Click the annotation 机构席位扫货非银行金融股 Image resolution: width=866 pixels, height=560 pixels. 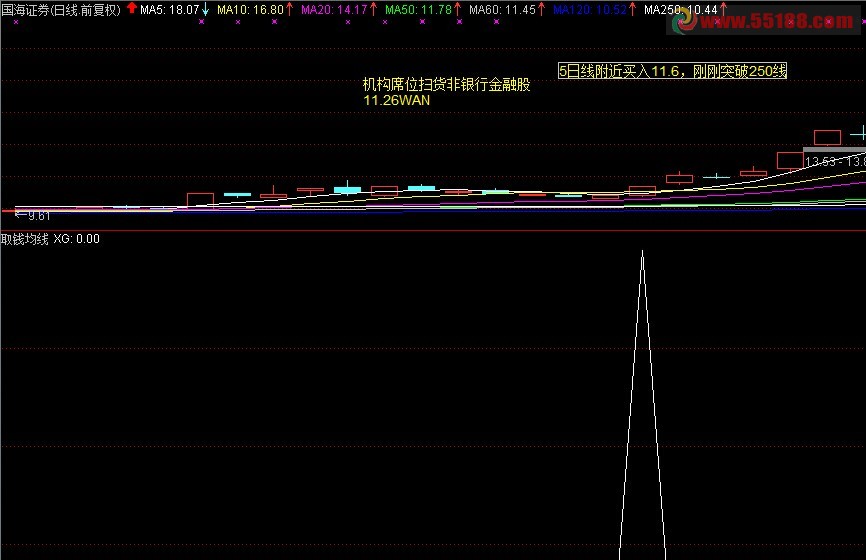446,84
